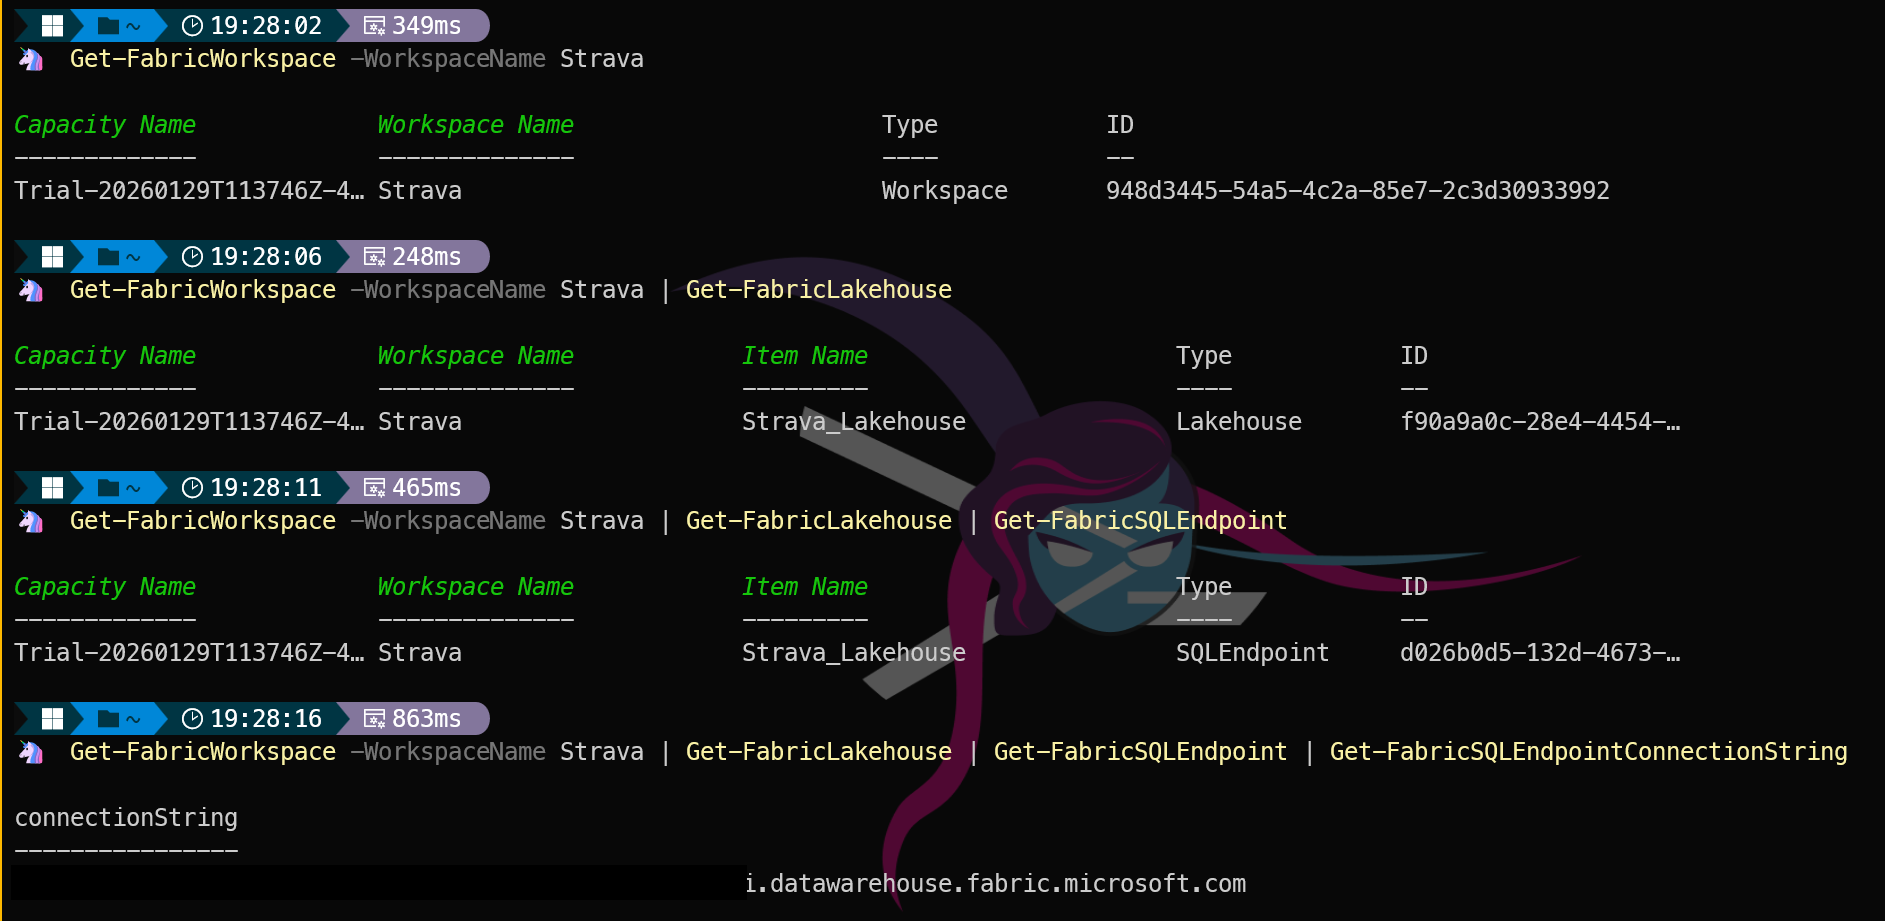
Task: Click the "Item Name" header above the Lakehouse row
Action: tap(805, 356)
